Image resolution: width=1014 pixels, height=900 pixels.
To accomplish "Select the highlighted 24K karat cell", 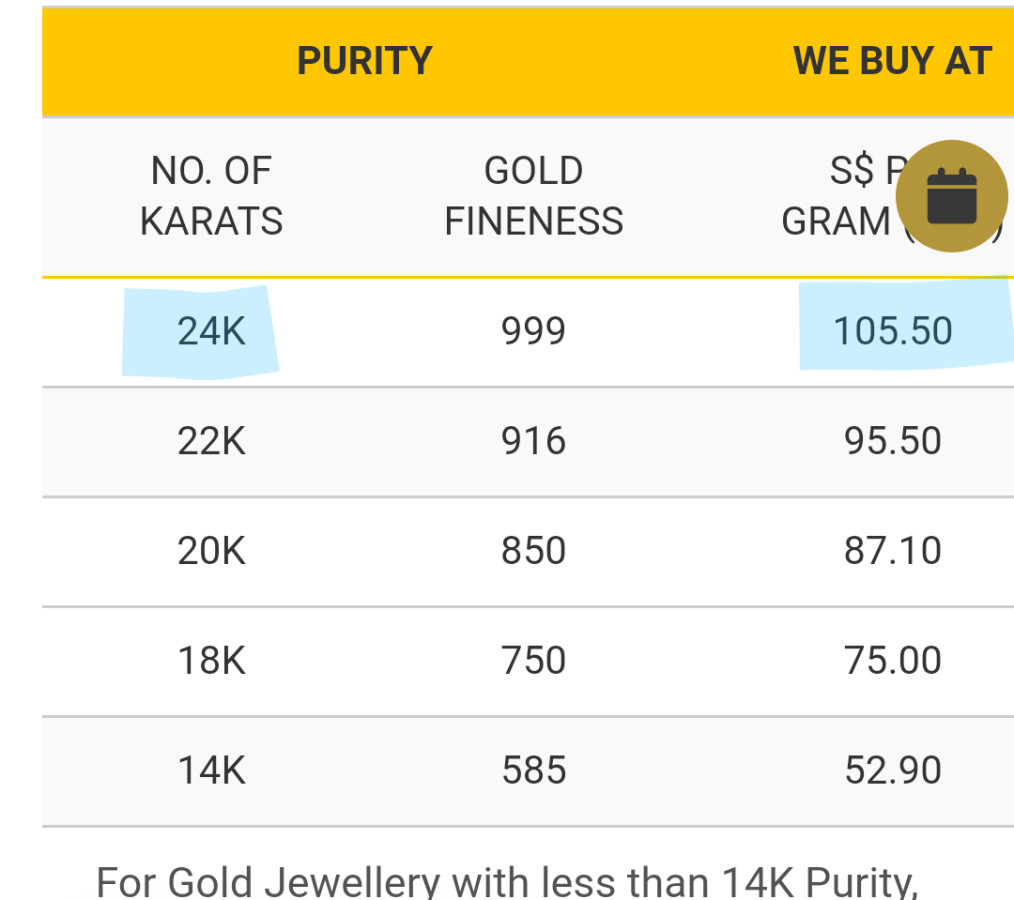I will coord(211,331).
